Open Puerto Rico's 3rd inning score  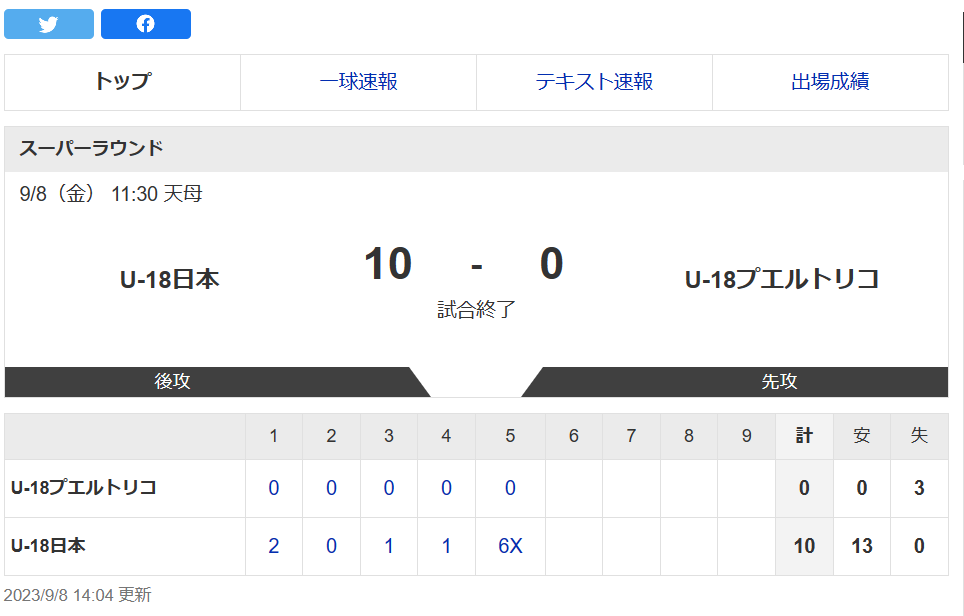(x=389, y=488)
